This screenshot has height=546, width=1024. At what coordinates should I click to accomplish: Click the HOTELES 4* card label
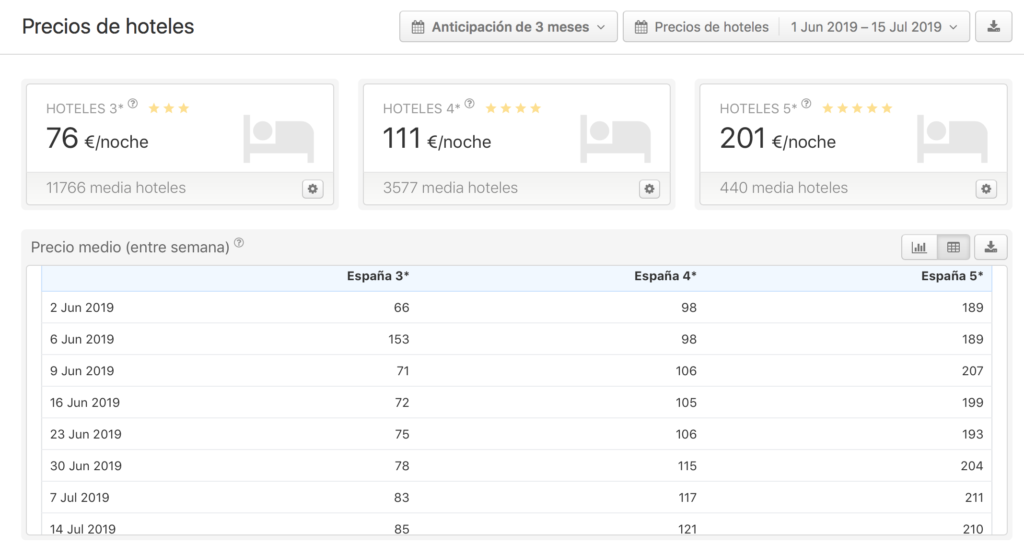tap(421, 109)
